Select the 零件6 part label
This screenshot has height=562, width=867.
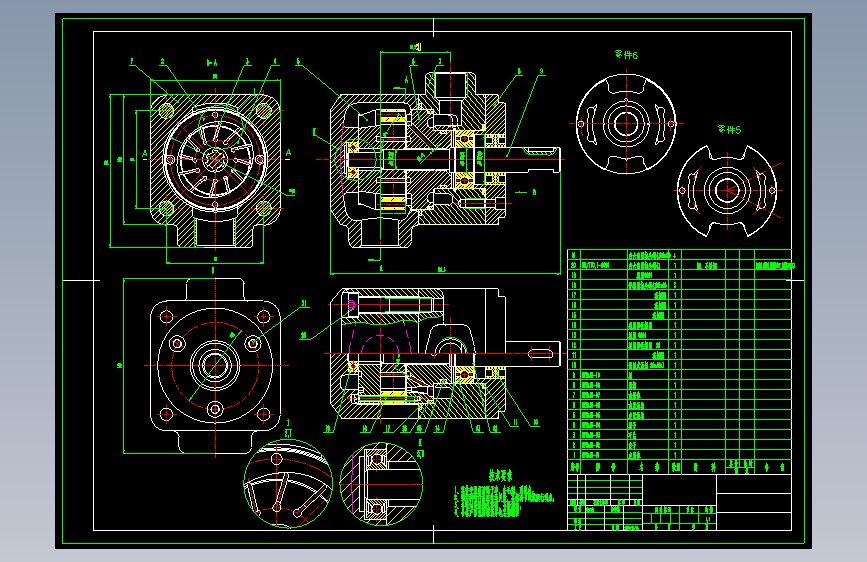point(626,55)
